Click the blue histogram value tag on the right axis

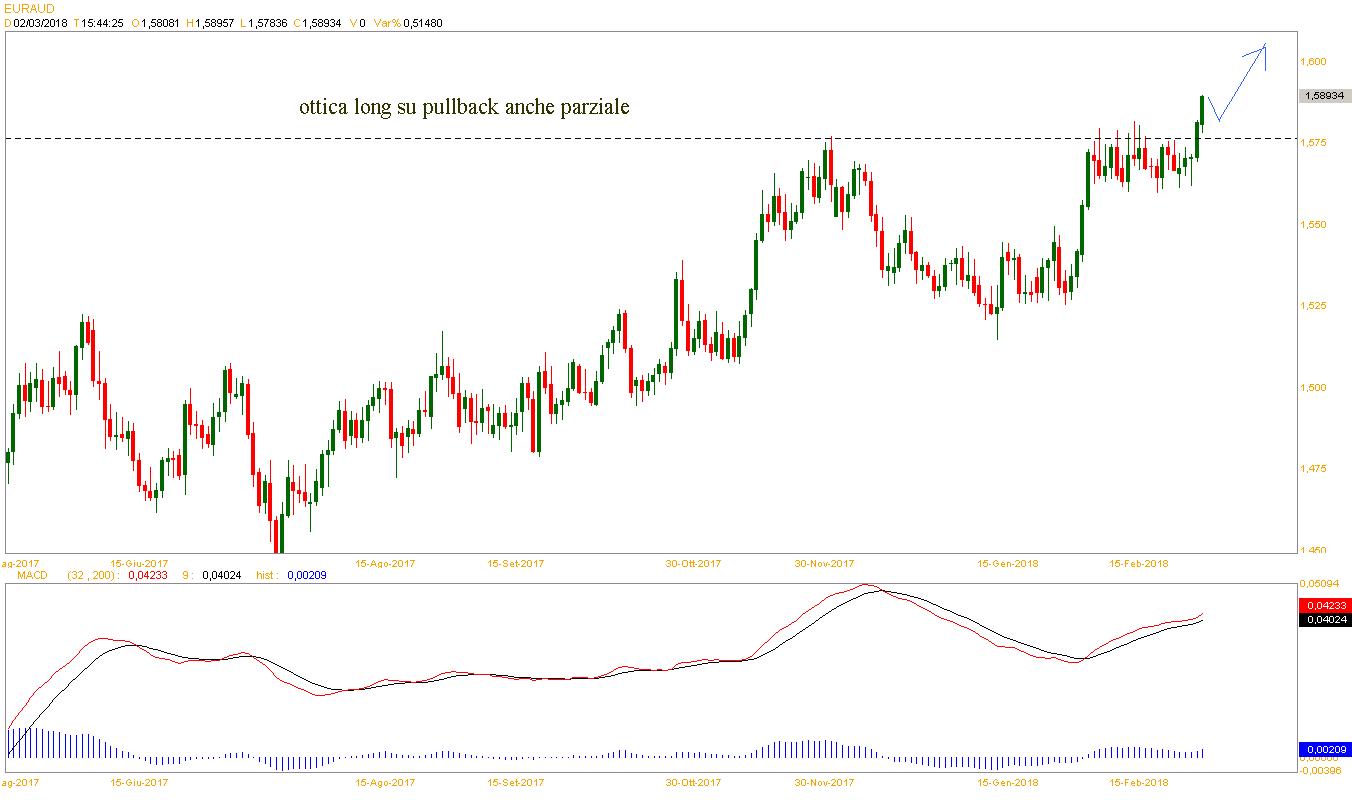[1323, 749]
